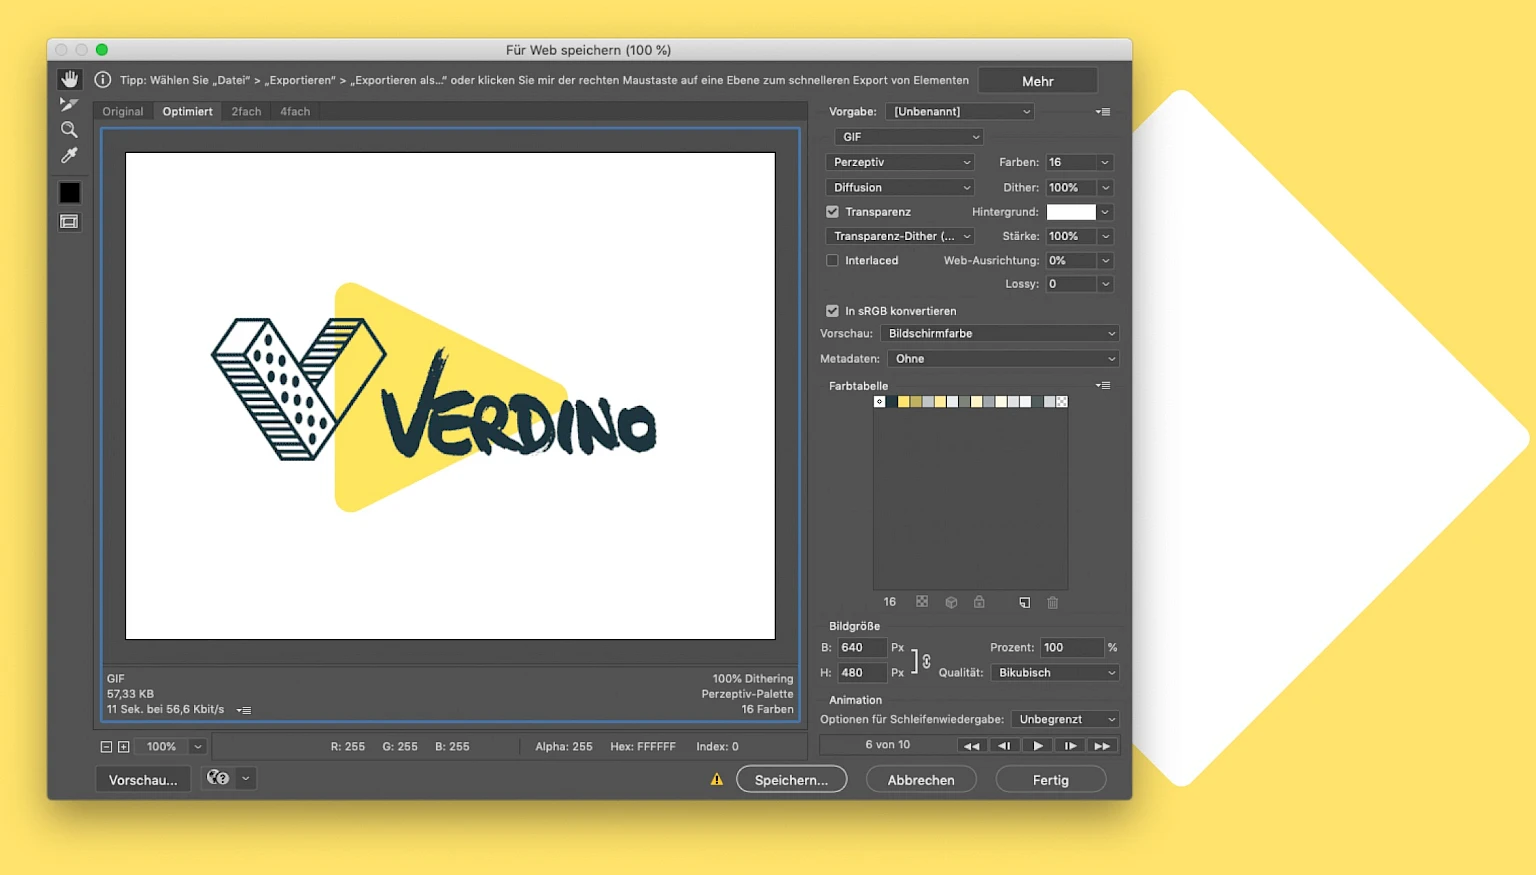Select the first white swatch in Farbtabelle

pos(880,402)
